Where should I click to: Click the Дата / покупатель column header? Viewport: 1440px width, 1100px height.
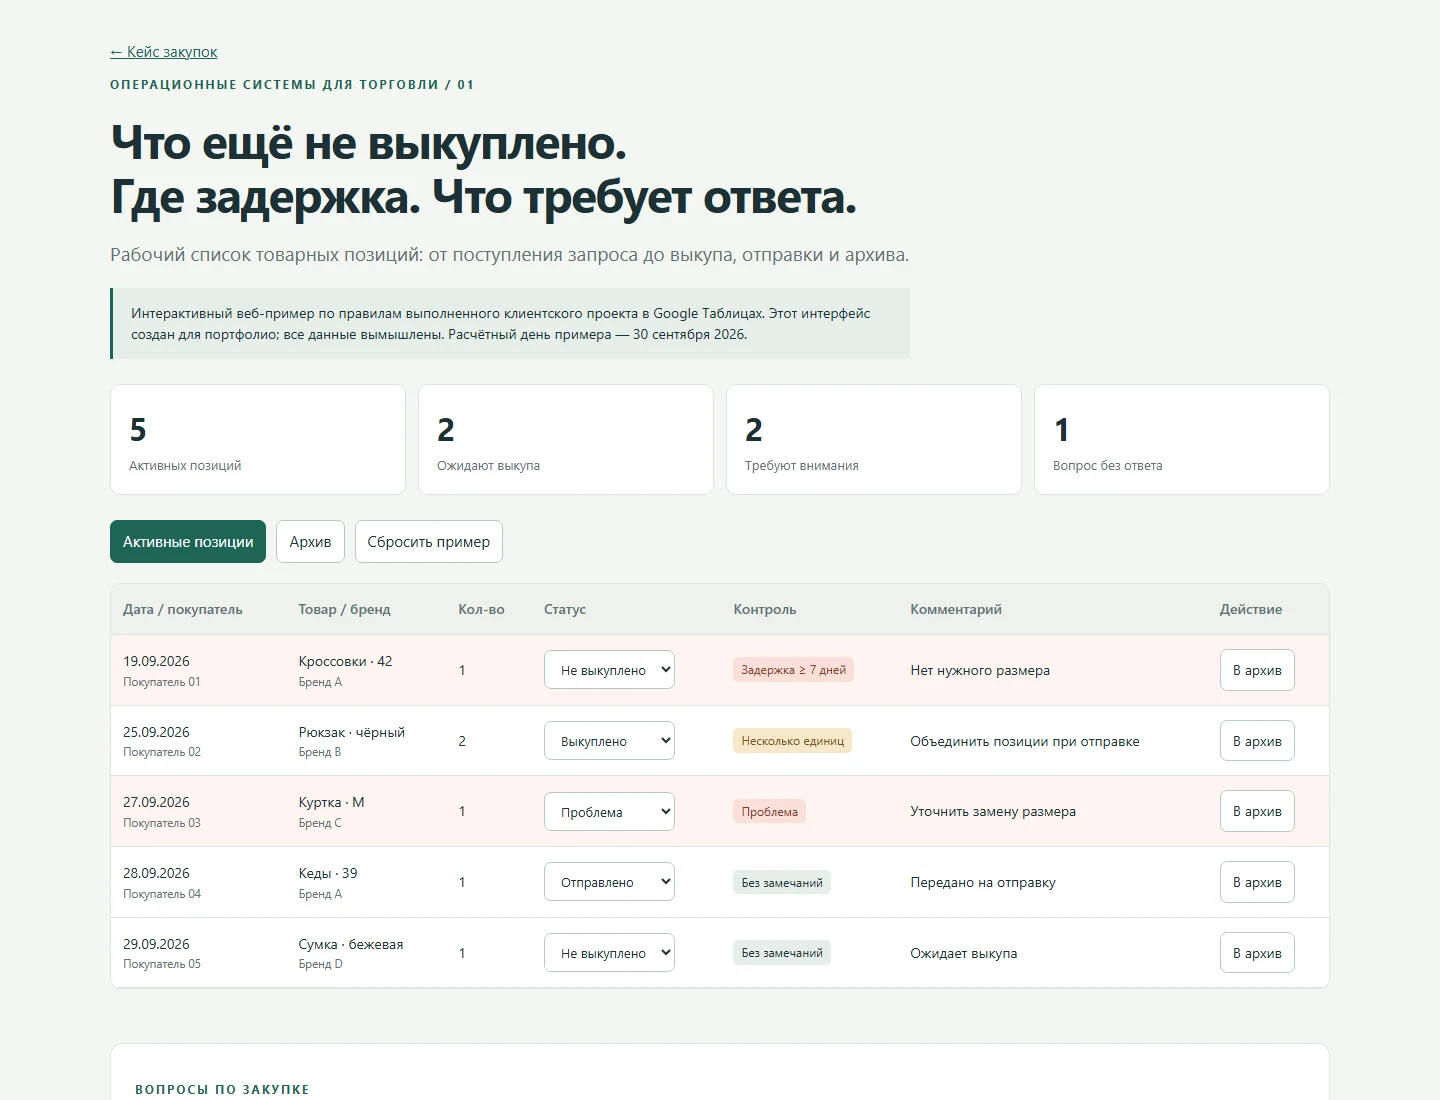click(183, 609)
